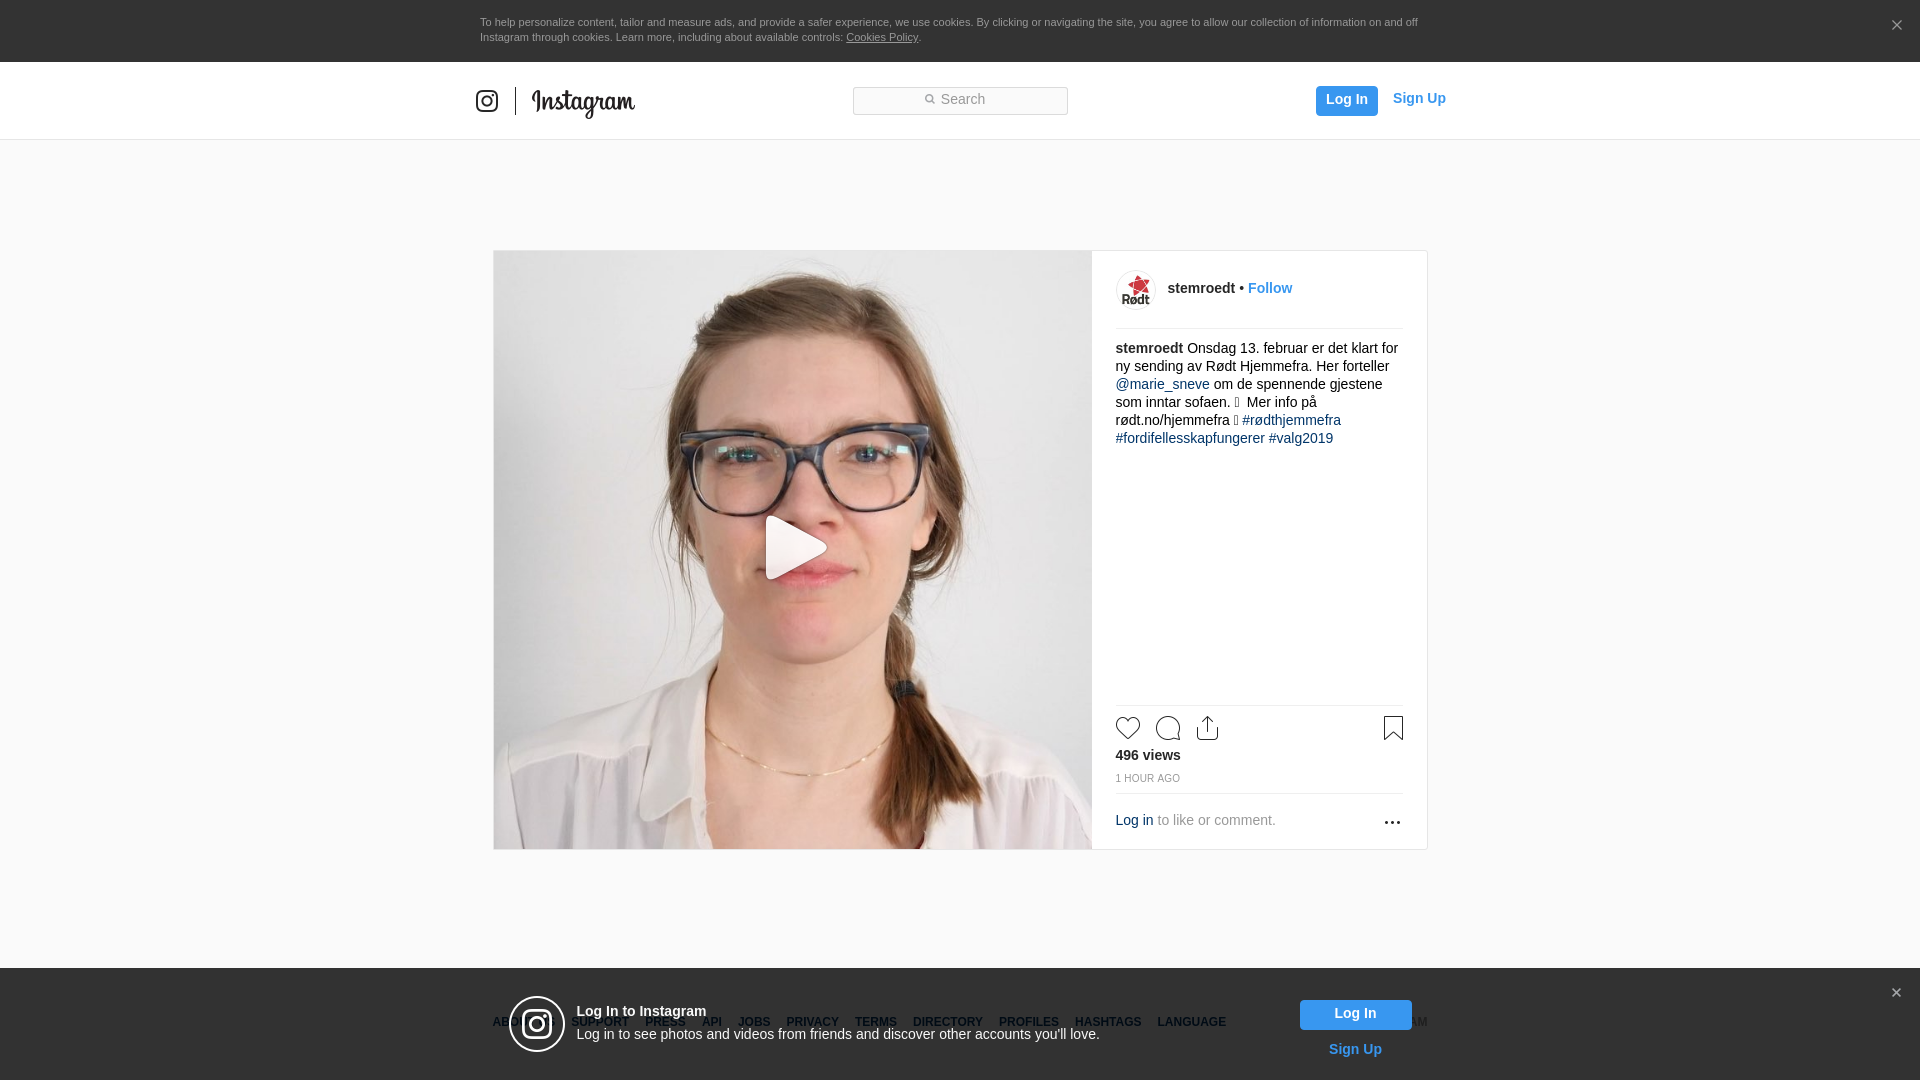The height and width of the screenshot is (1080, 1920).
Task: Click Log In button in bottom banner
Action: click(x=1355, y=1014)
